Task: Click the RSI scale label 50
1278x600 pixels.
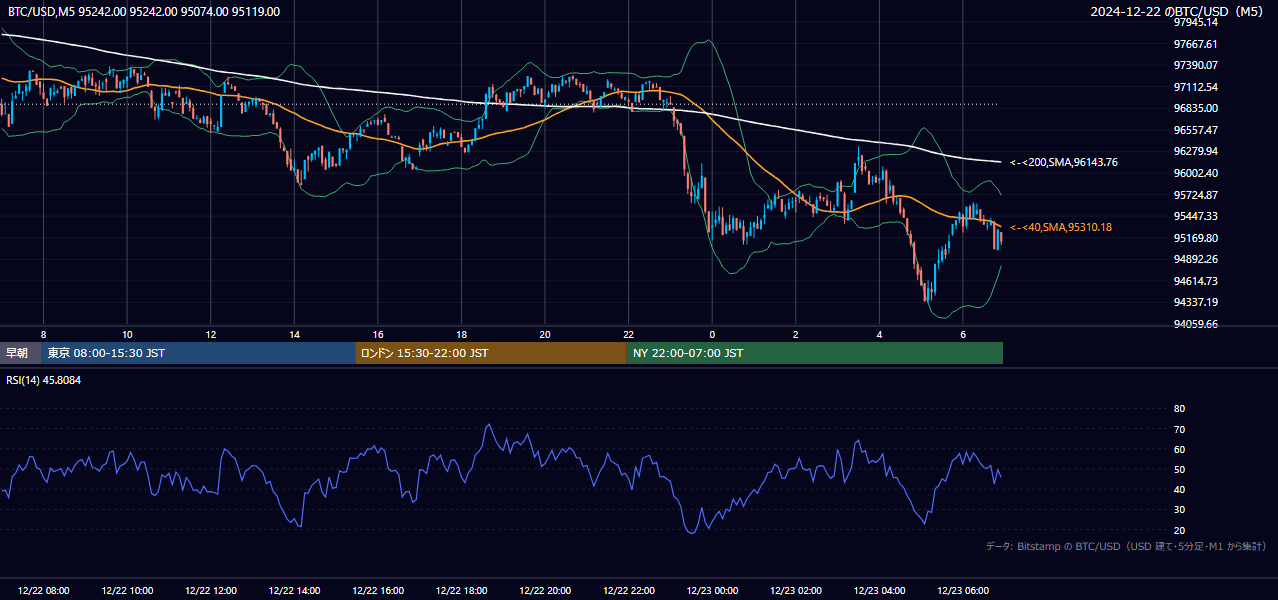Action: point(1179,469)
